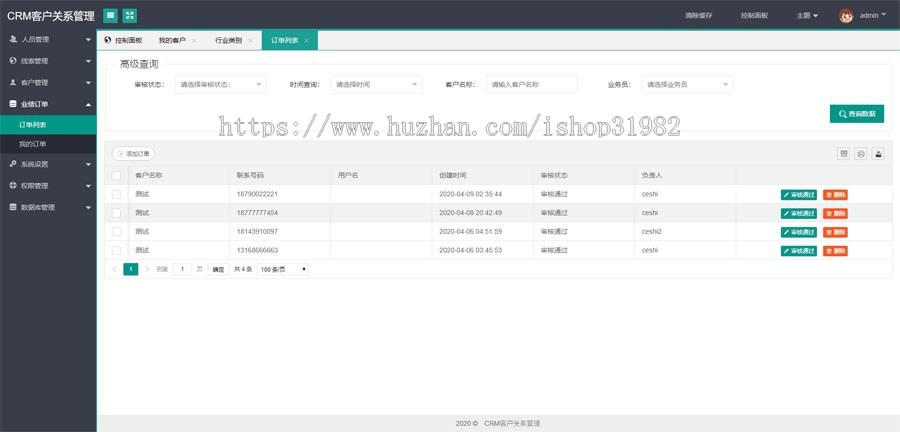The image size is (900, 432).
Task: Switch to the 控制面板 tab
Action: pyautogui.click(x=124, y=41)
